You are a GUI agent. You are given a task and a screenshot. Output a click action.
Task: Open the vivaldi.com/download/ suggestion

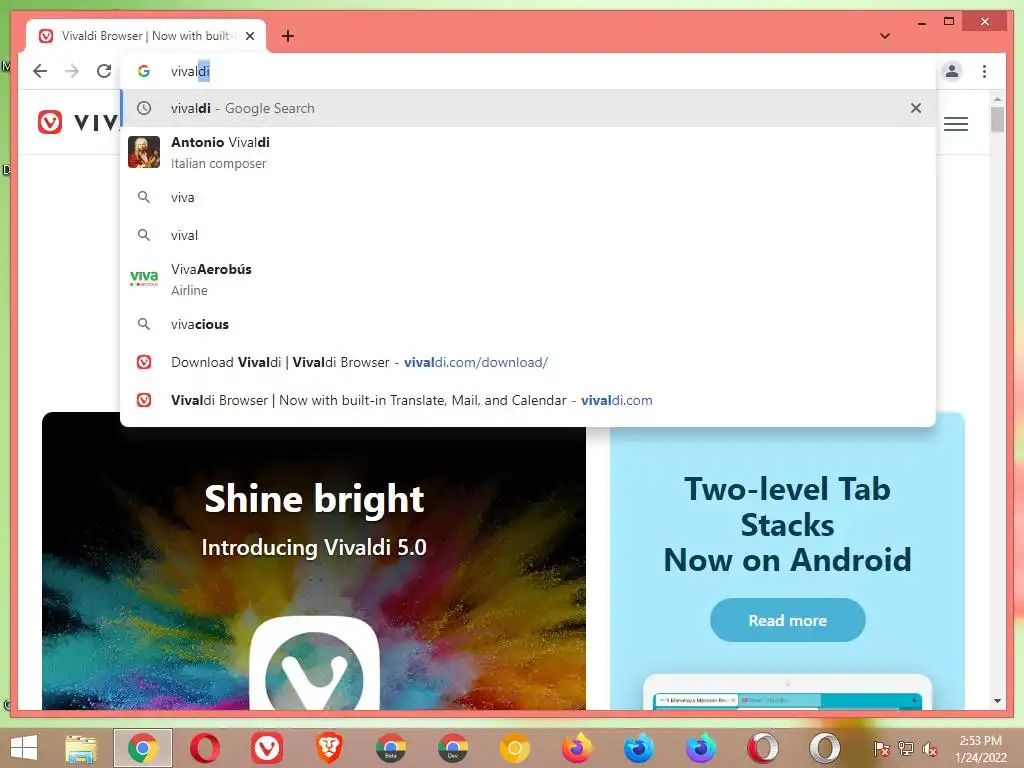click(528, 362)
